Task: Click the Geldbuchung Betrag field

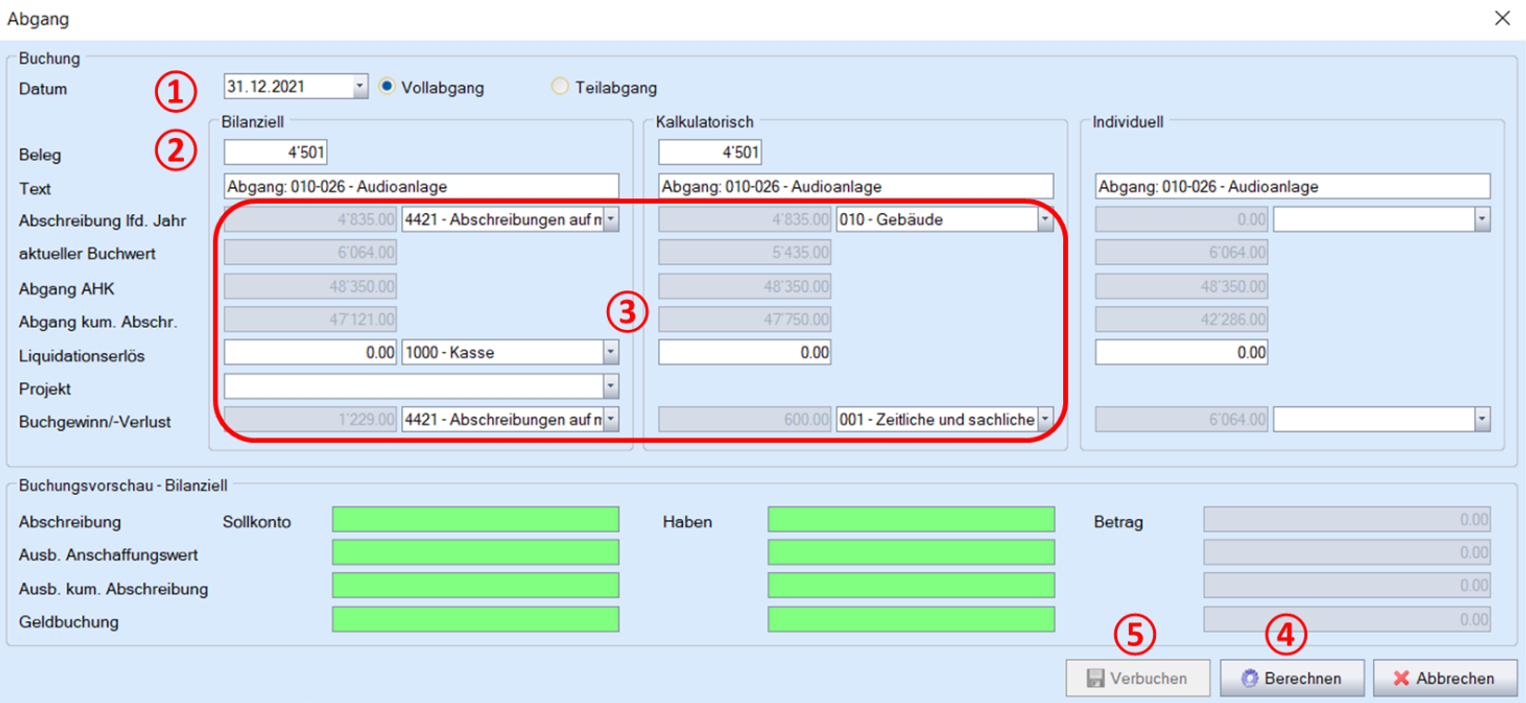Action: point(1348,619)
